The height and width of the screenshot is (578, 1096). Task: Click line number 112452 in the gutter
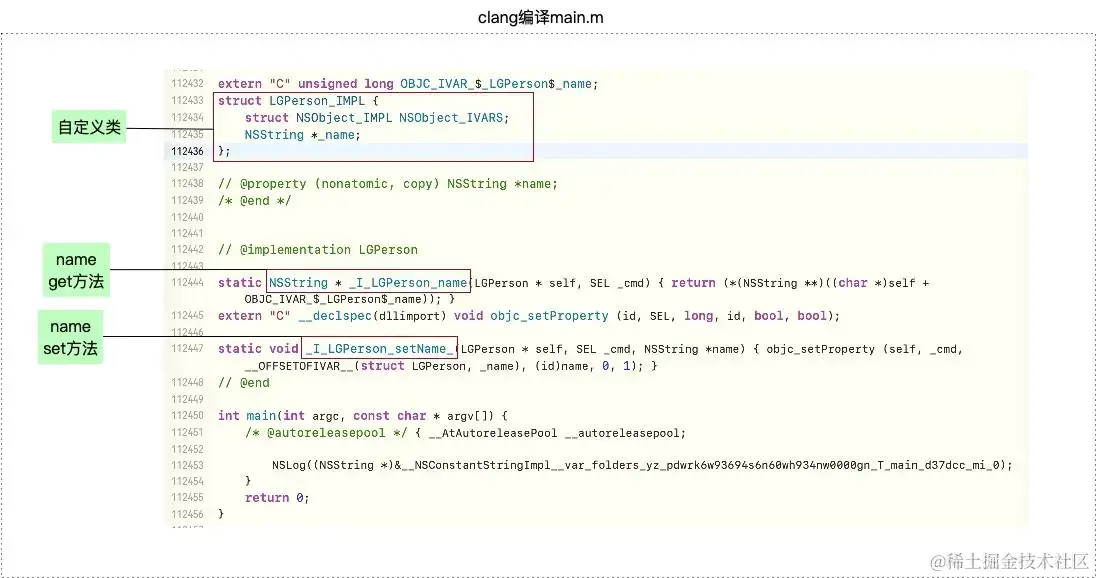click(x=187, y=449)
